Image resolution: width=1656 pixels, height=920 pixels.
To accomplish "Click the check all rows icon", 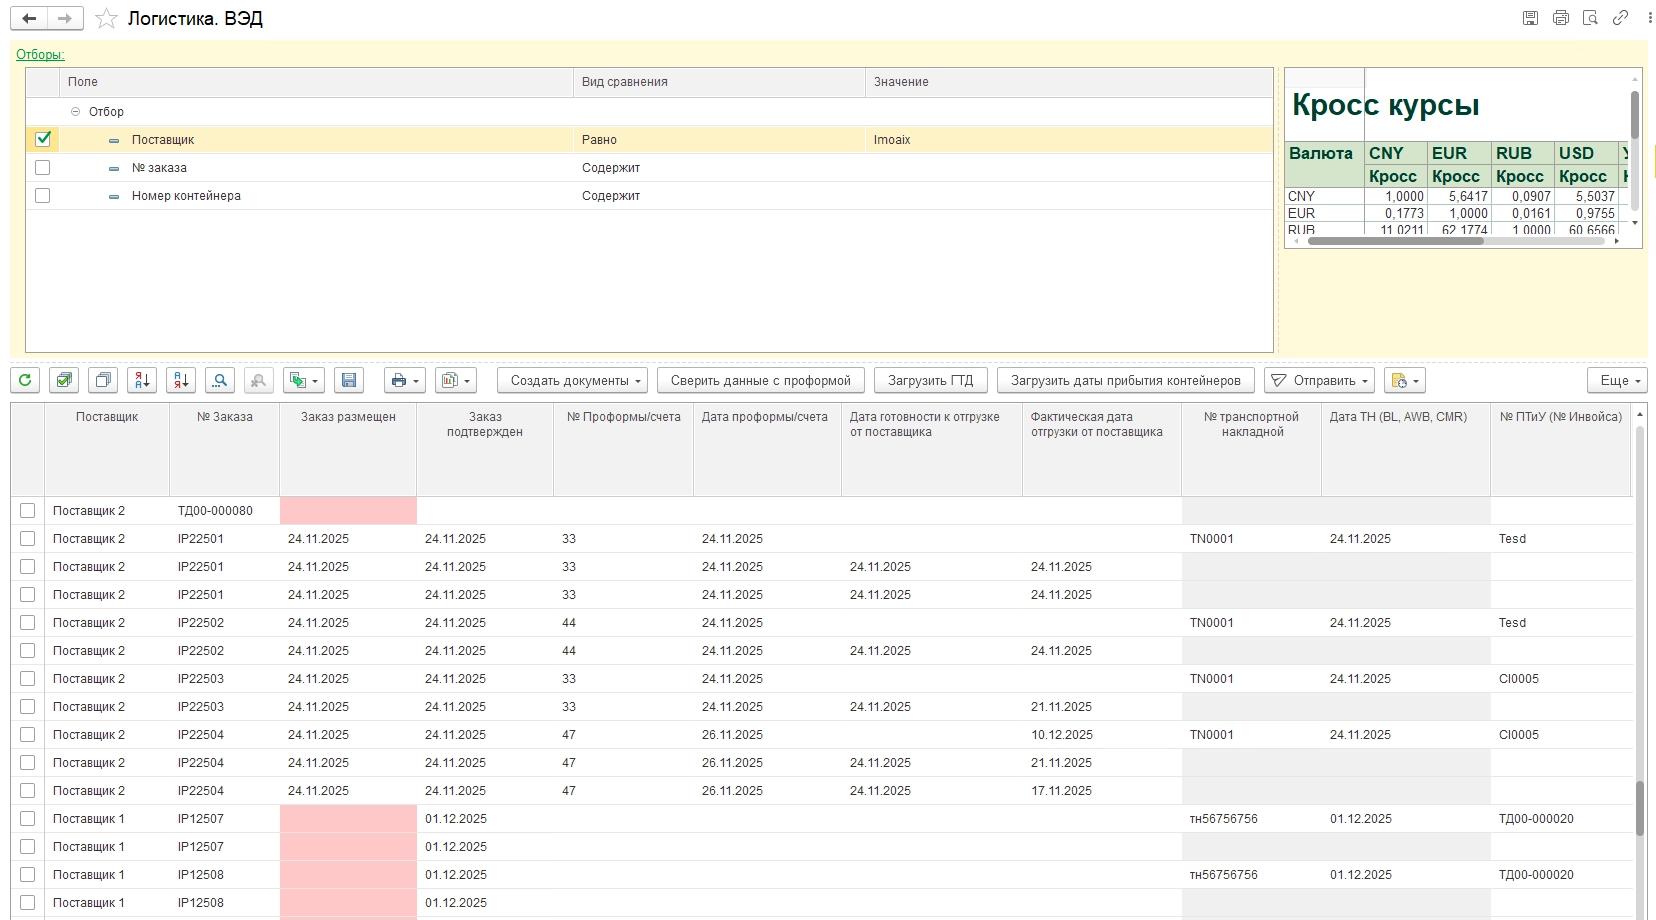I will [x=64, y=380].
